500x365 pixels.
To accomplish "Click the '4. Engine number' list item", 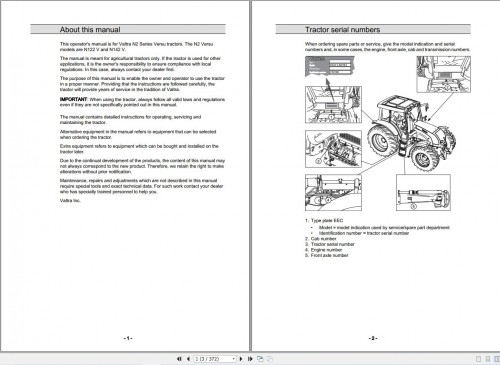I will [323, 250].
